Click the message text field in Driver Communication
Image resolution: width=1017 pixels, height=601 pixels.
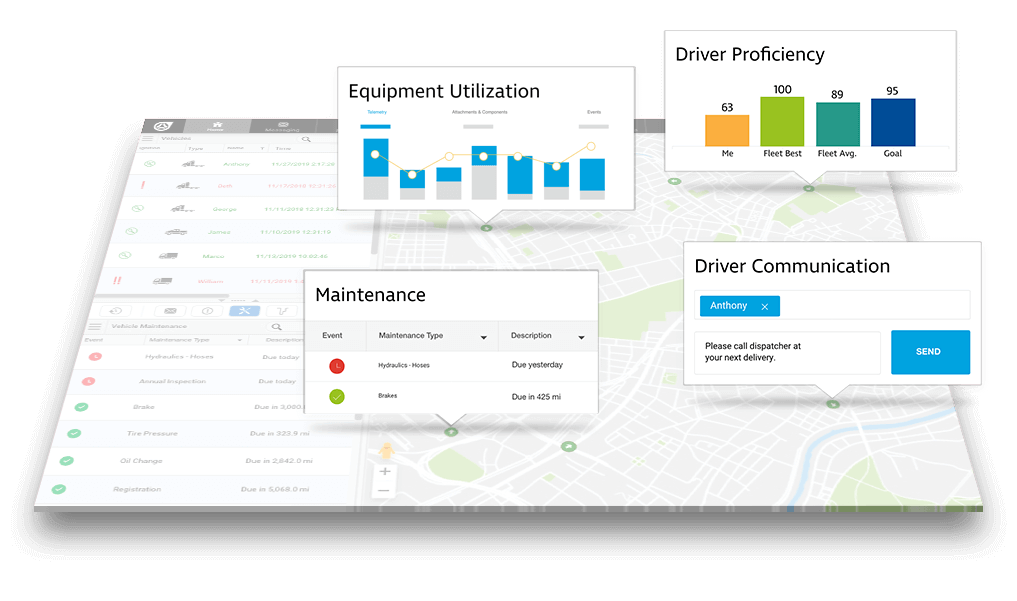pos(787,352)
